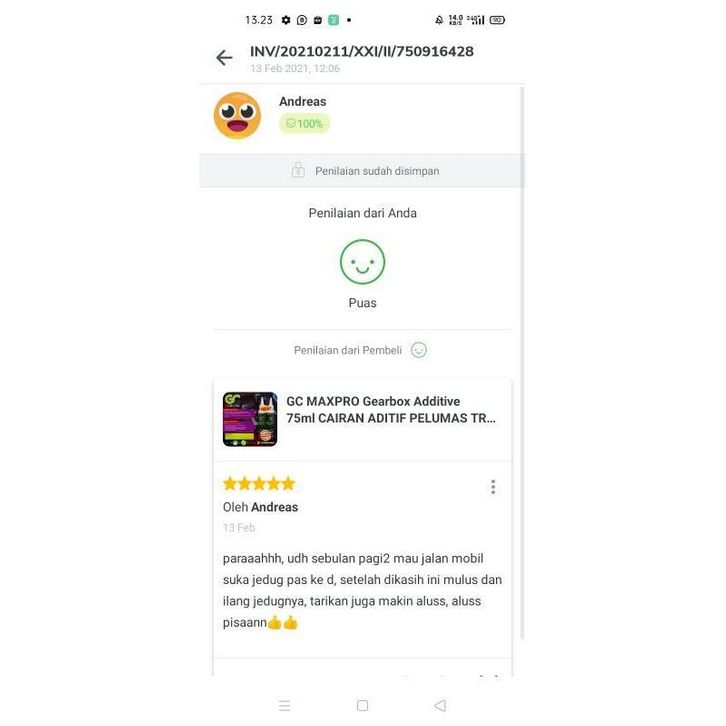Tap the small buyer rating smiley
The image size is (726, 726).
tap(419, 350)
